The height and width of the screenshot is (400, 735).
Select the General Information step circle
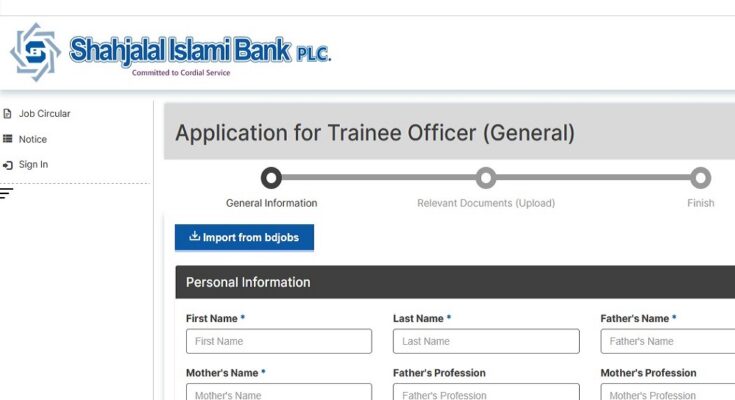271,178
